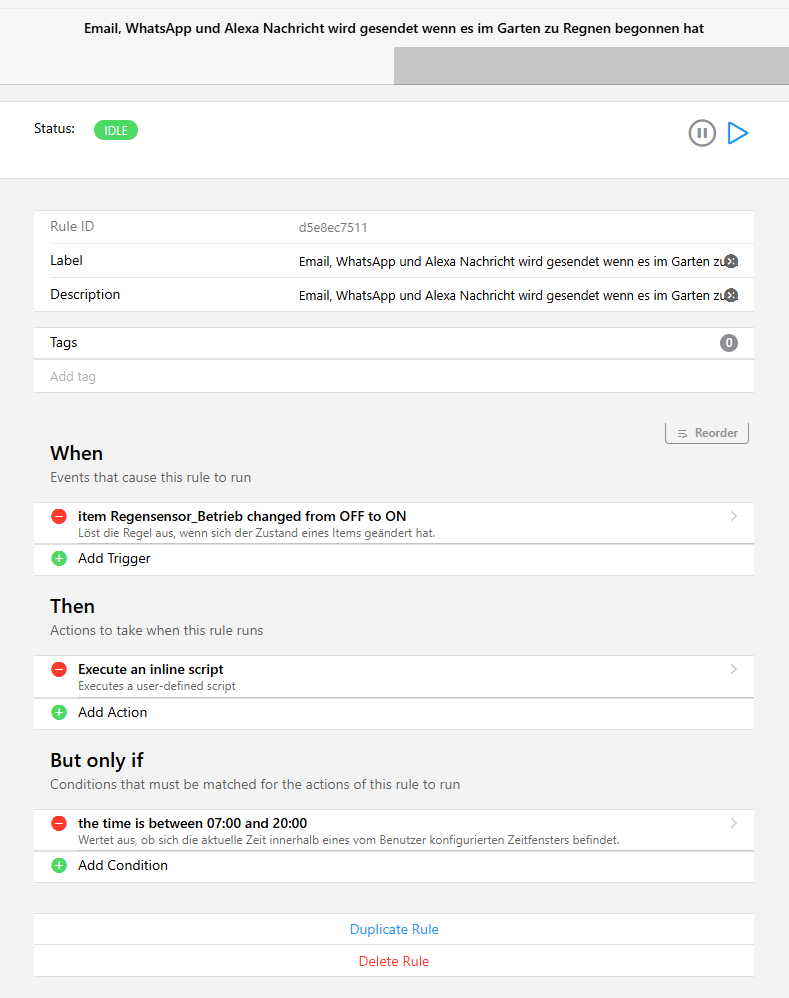This screenshot has width=789, height=998.
Task: Click Duplicate Rule
Action: [394, 929]
